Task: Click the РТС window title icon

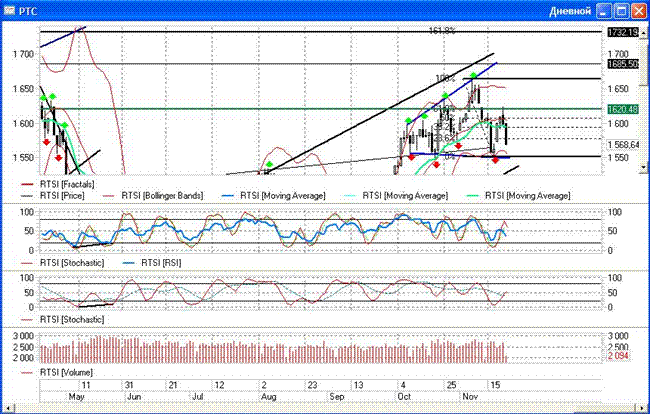Action: (x=9, y=10)
